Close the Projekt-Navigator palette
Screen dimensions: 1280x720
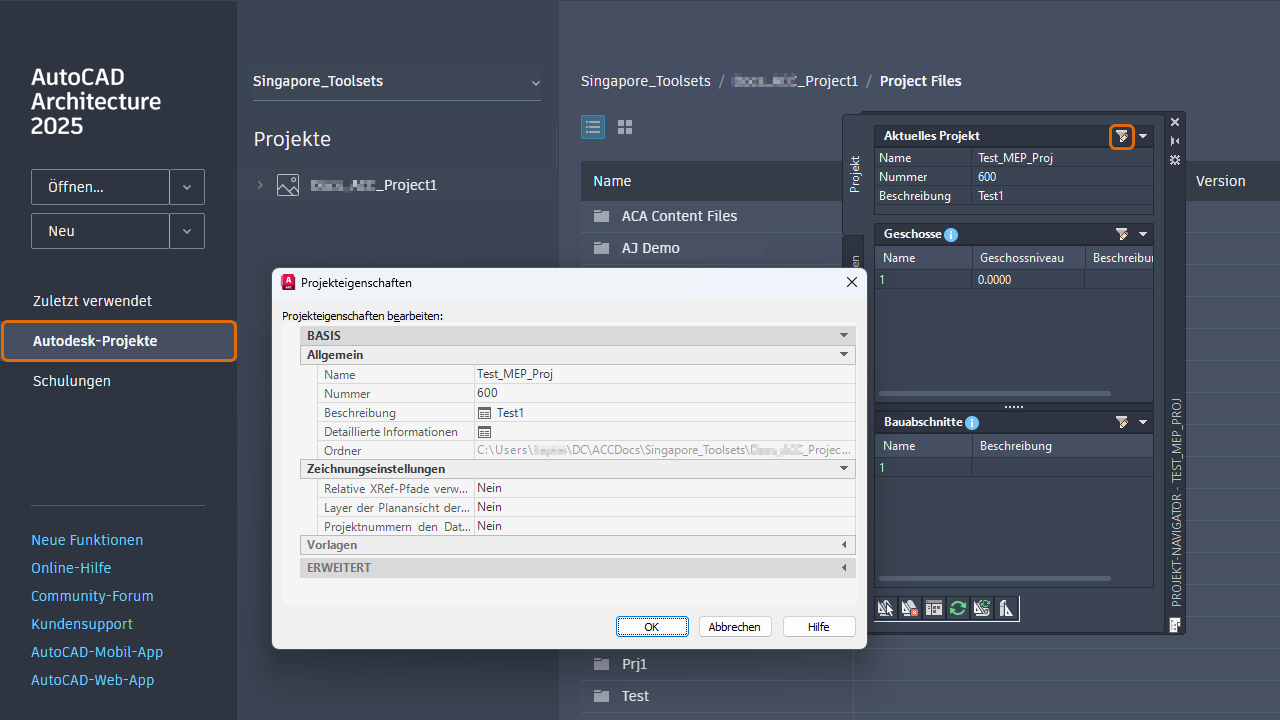[1175, 122]
